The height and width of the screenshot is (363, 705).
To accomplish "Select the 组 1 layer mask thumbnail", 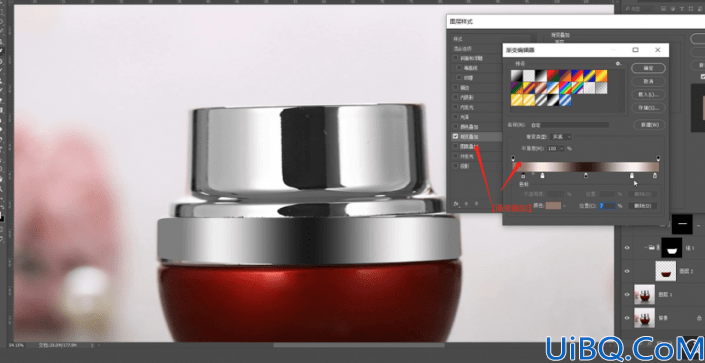I will pos(672,247).
